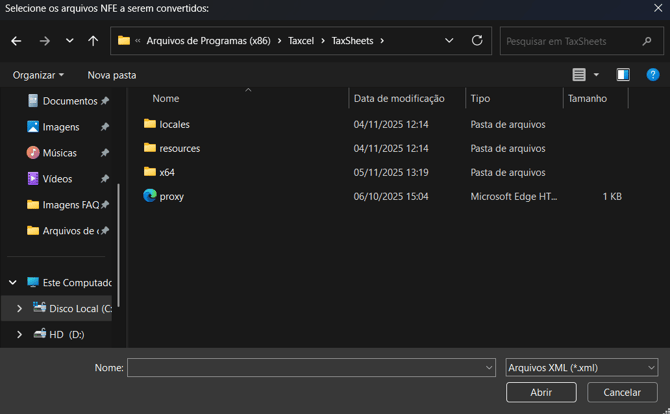
Task: Select the x64 folder
Action: [x=166, y=173]
